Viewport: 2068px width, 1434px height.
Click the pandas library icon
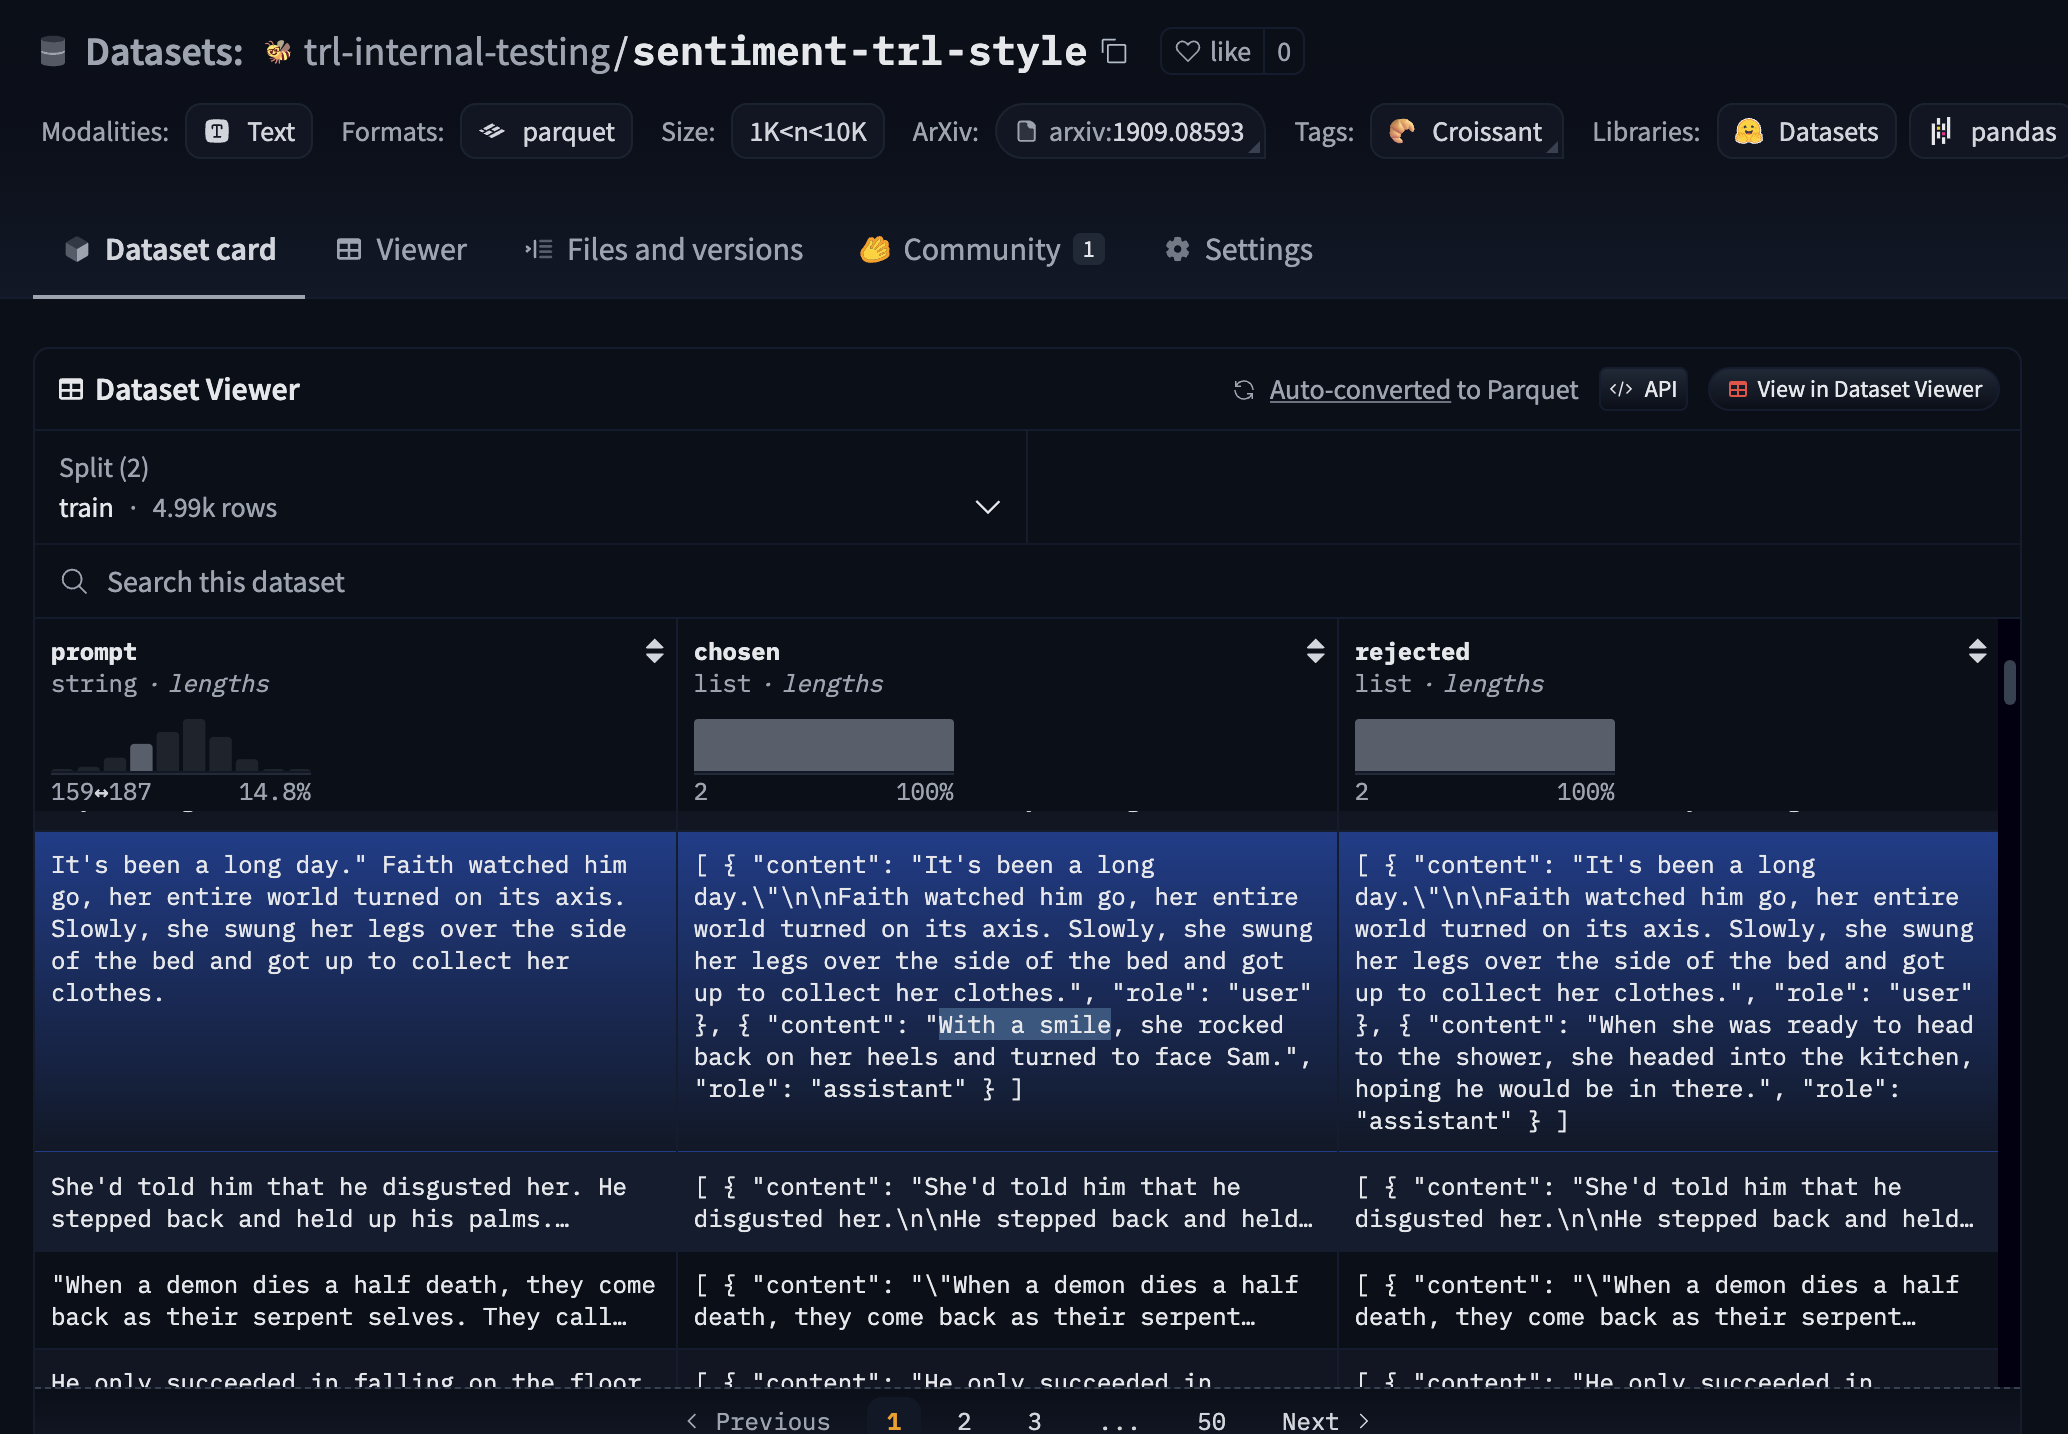pyautogui.click(x=1941, y=131)
